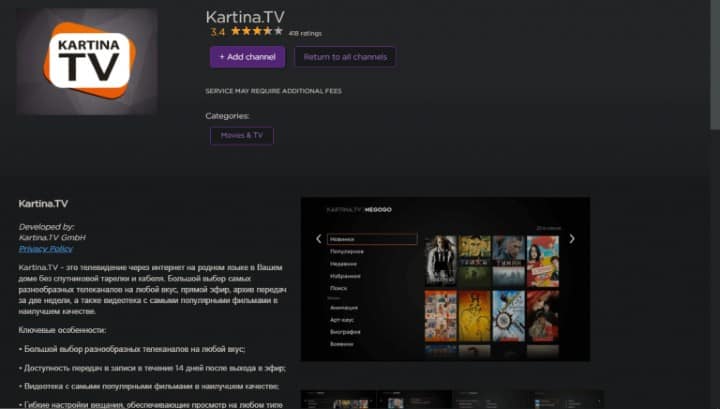Viewport: 720px width, 409px height.
Task: Click the Kartina.TV description heading
Action: pyautogui.click(x=43, y=203)
